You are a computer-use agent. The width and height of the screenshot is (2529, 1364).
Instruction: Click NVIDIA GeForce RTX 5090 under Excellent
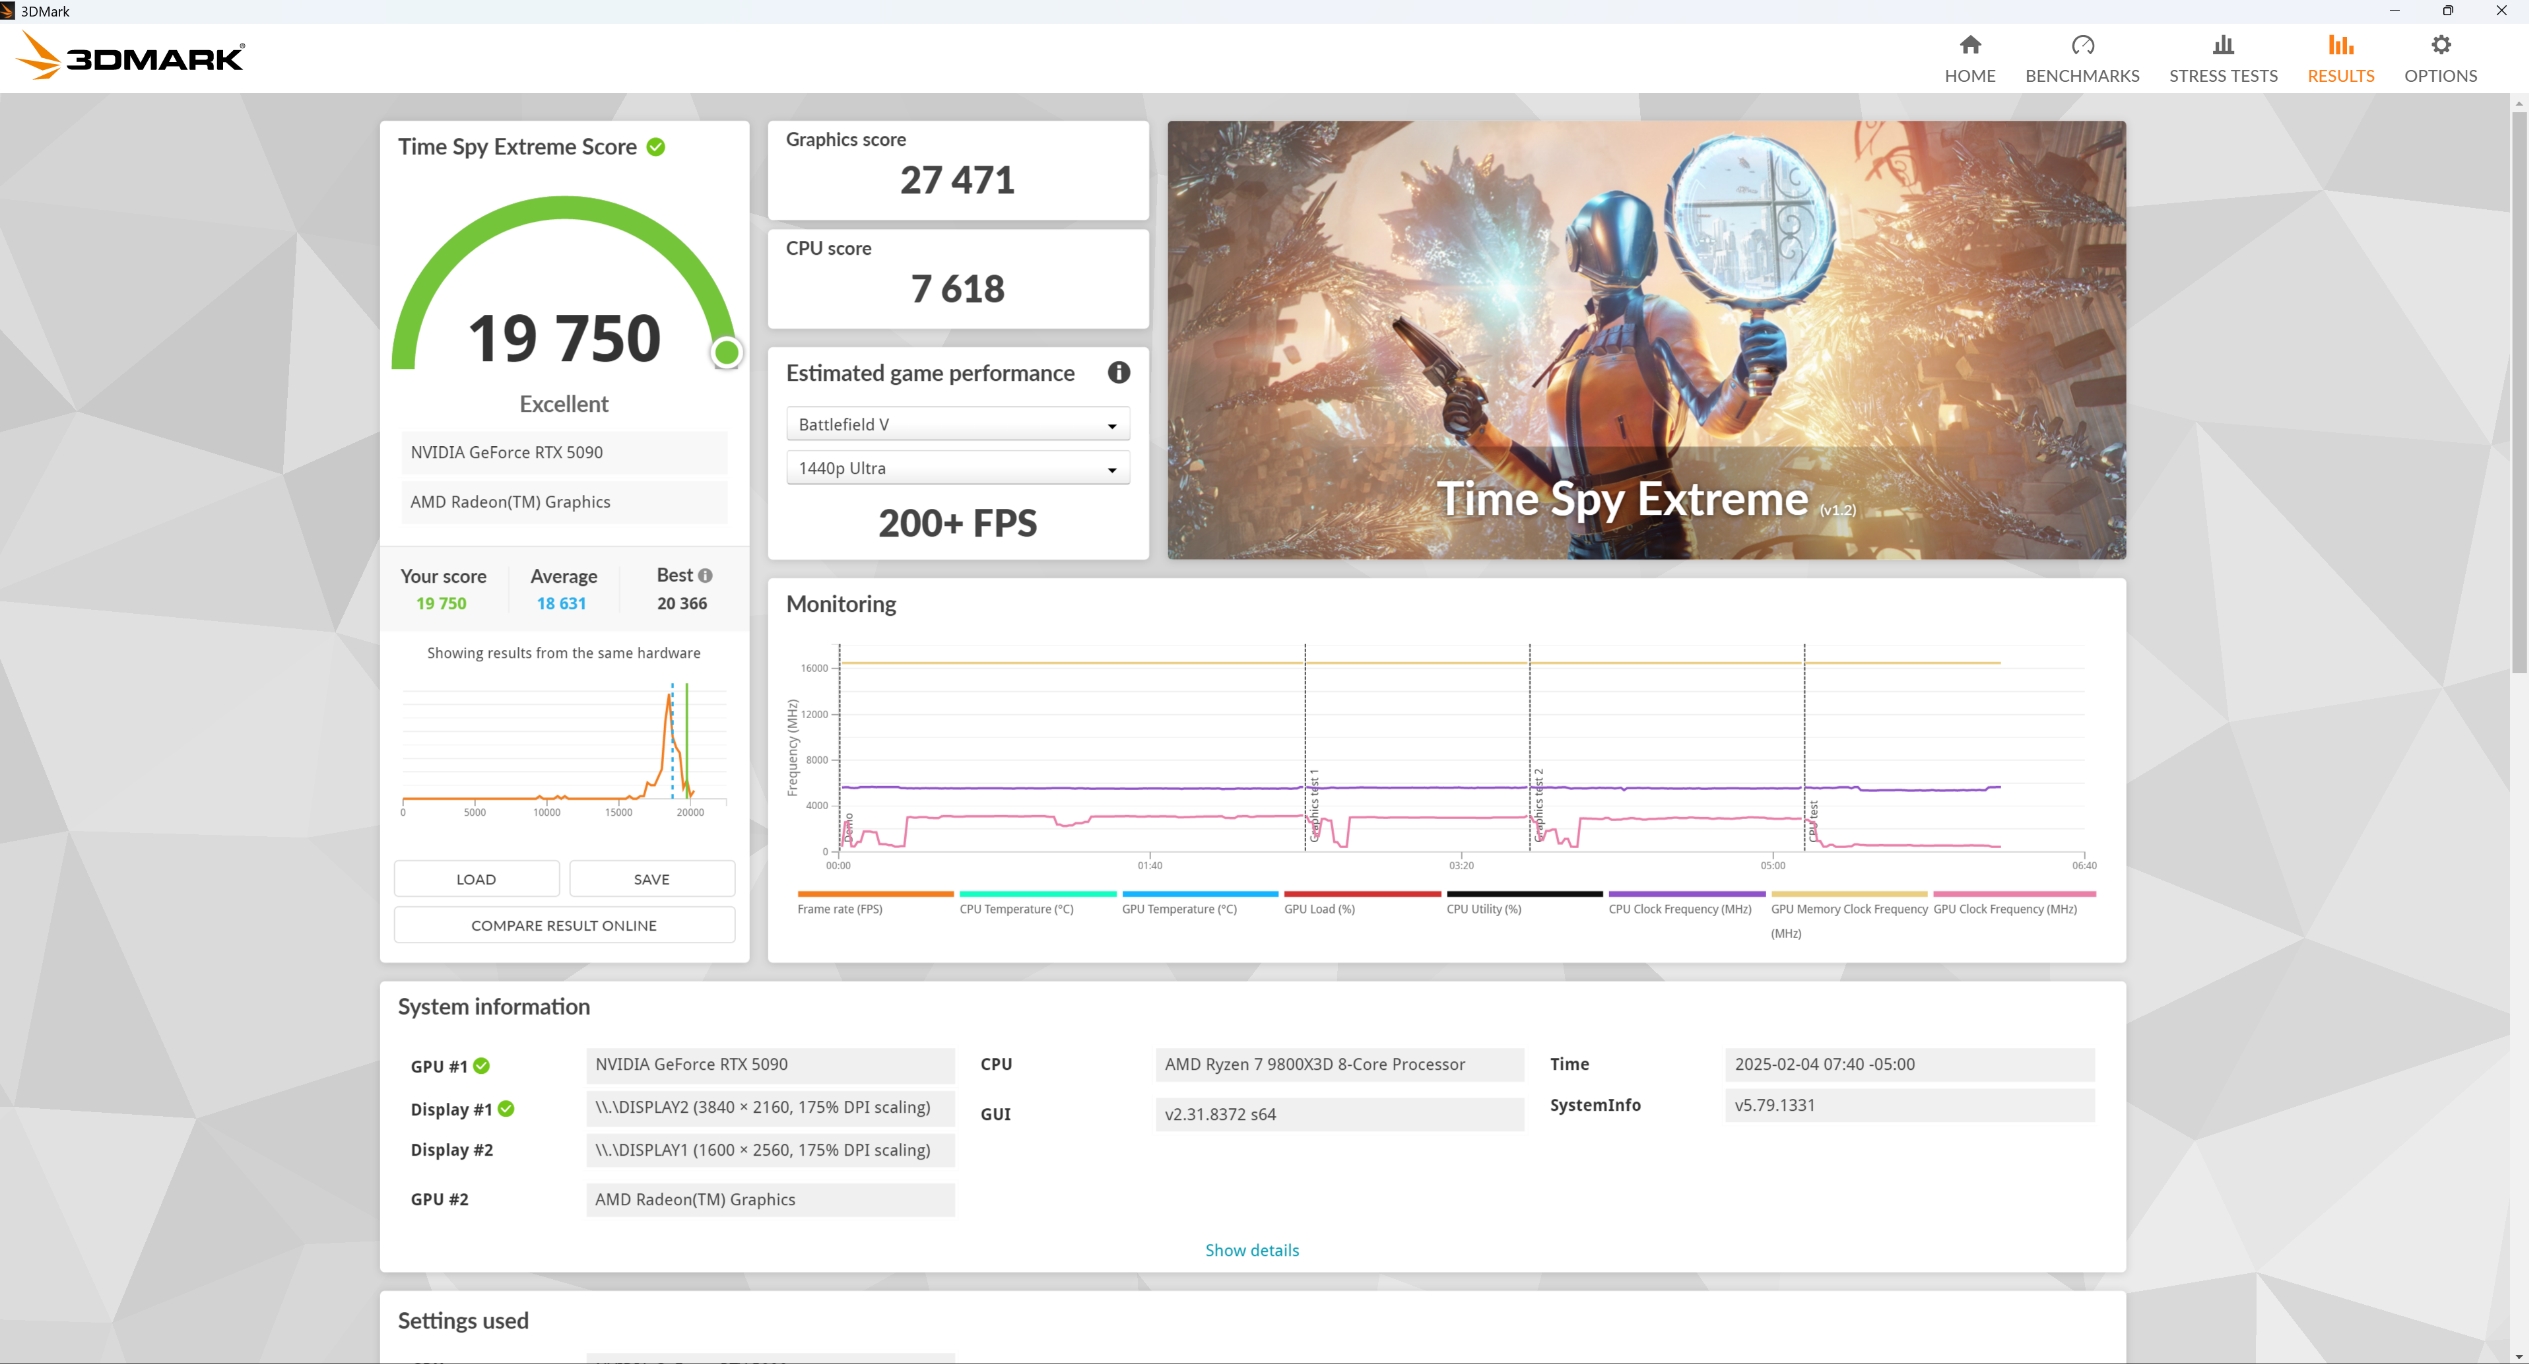(x=564, y=452)
